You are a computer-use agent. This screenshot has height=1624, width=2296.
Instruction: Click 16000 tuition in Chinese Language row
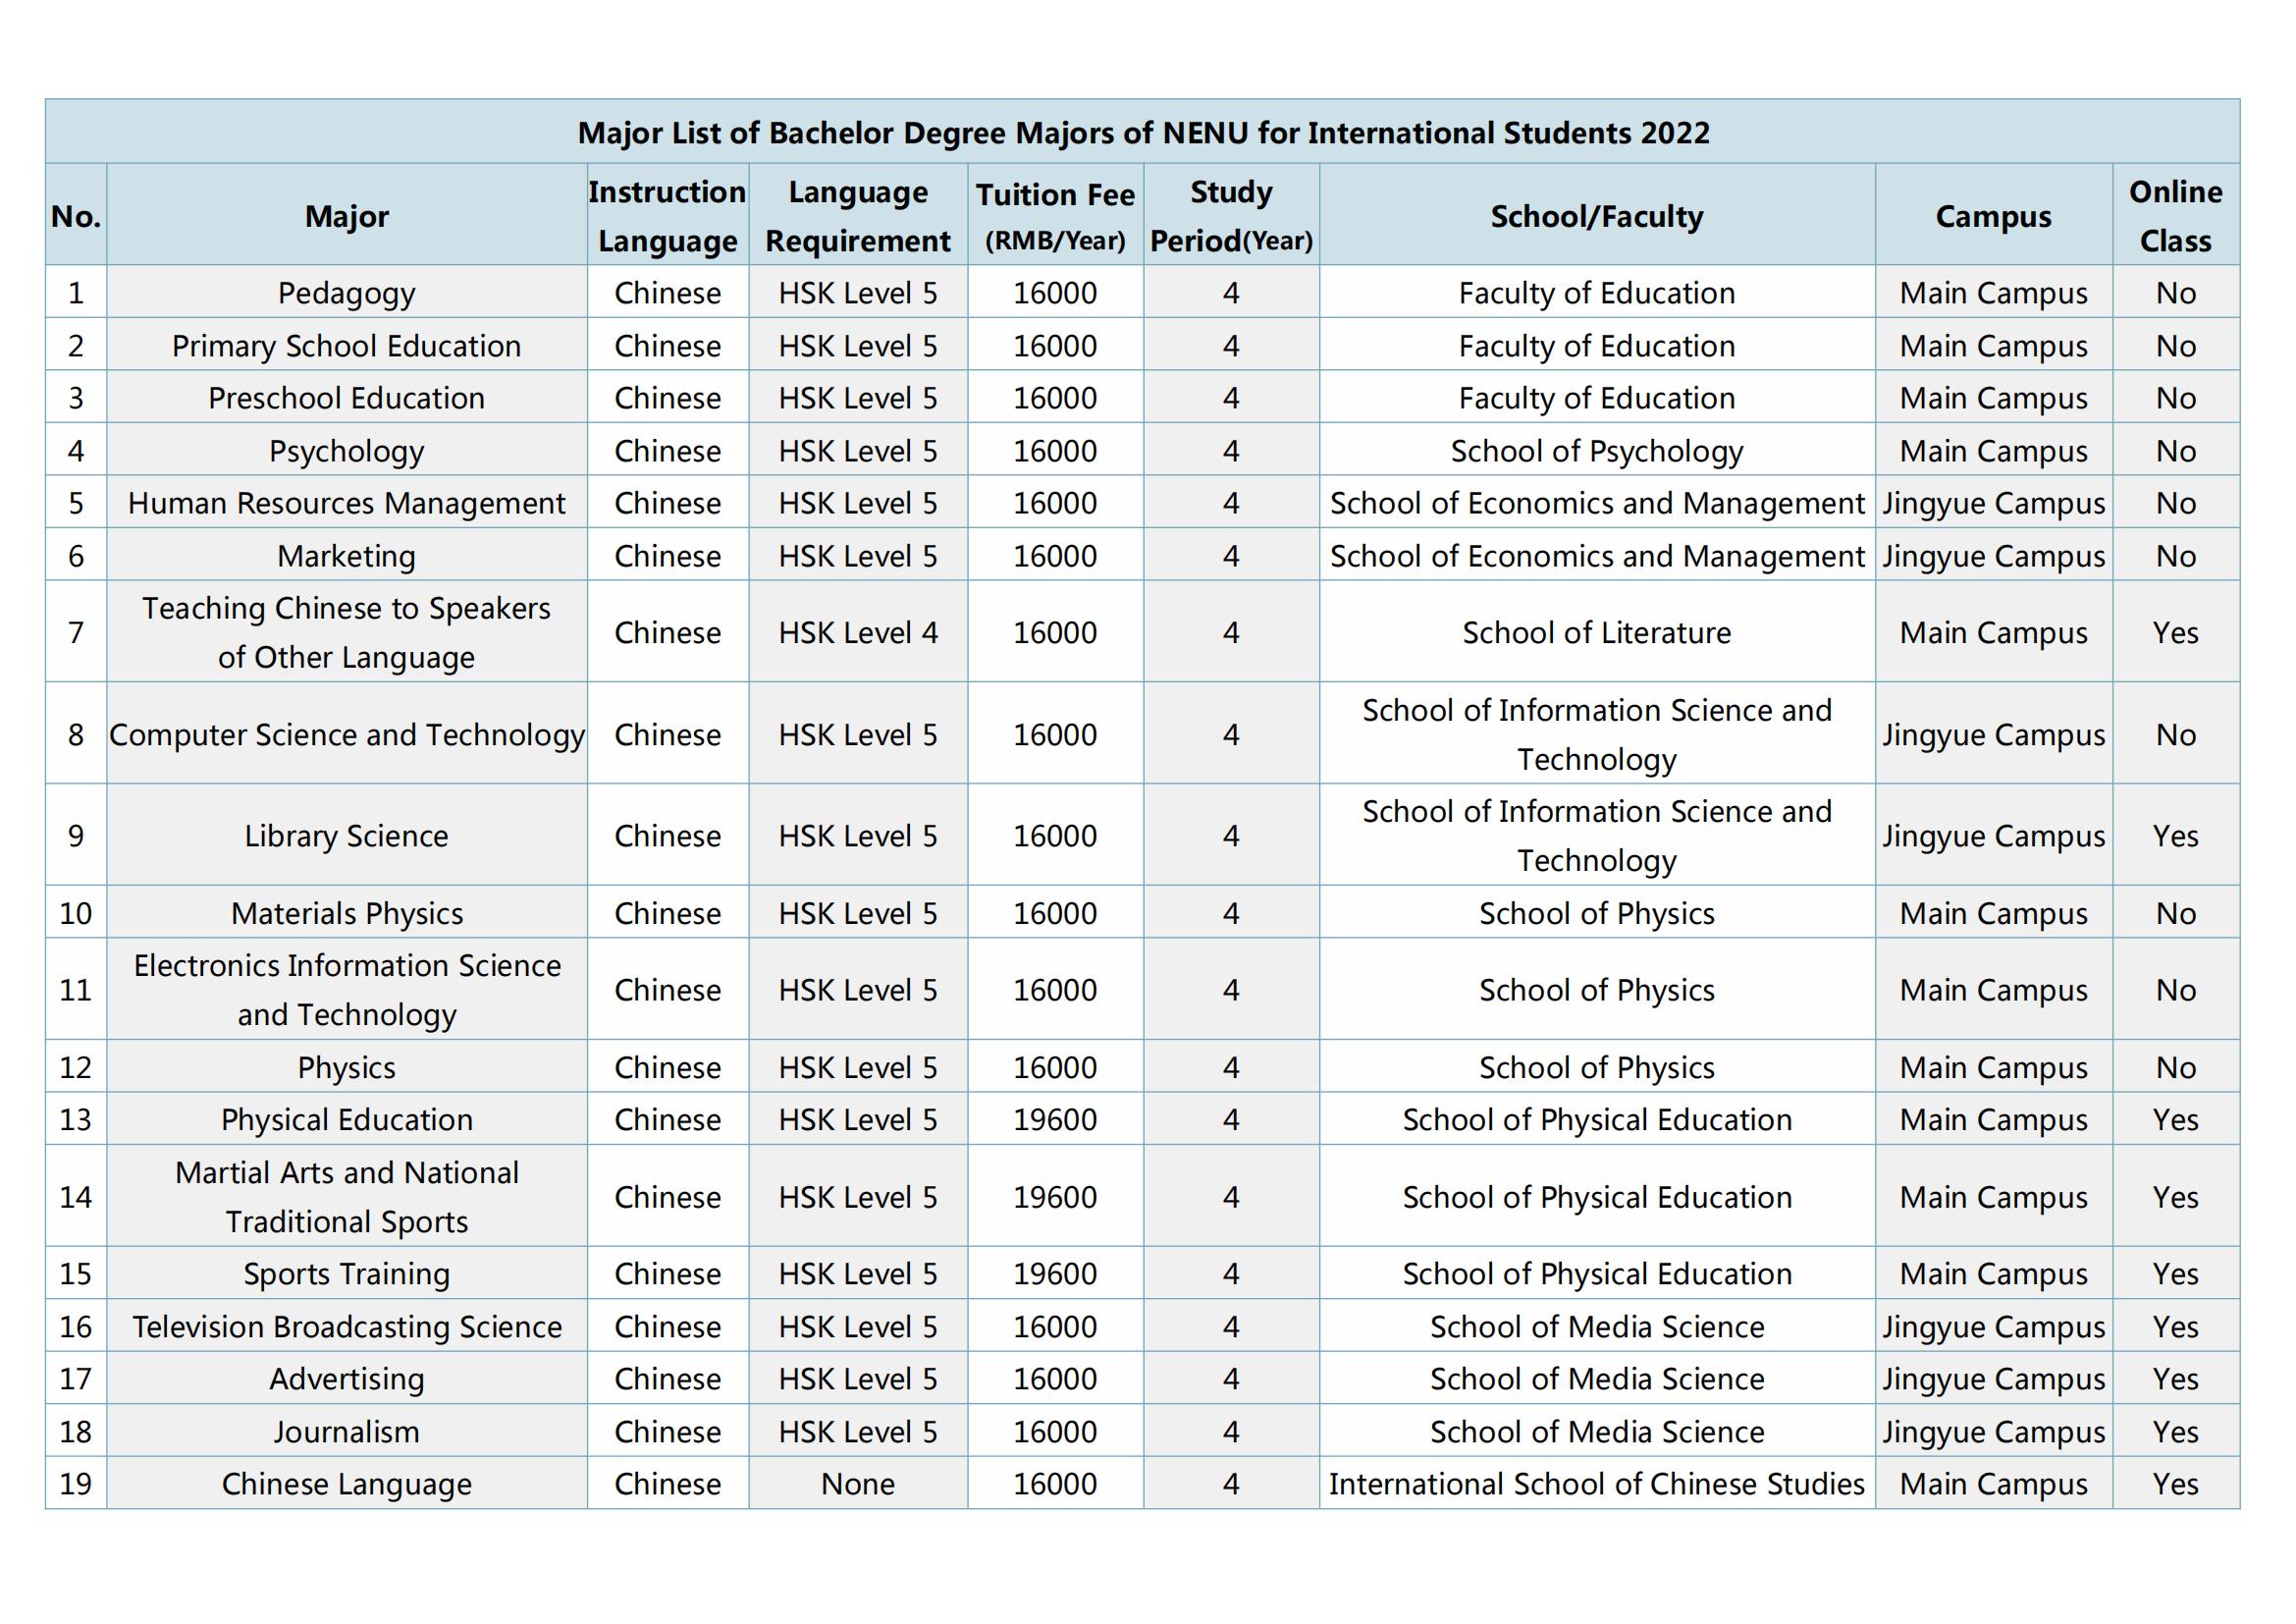coord(1055,1484)
